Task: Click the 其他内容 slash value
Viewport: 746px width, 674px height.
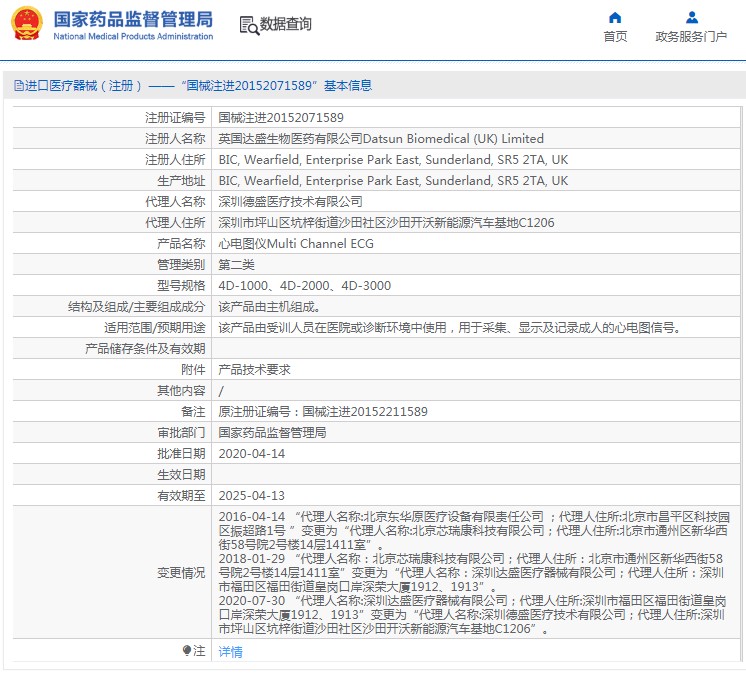Action: point(221,391)
